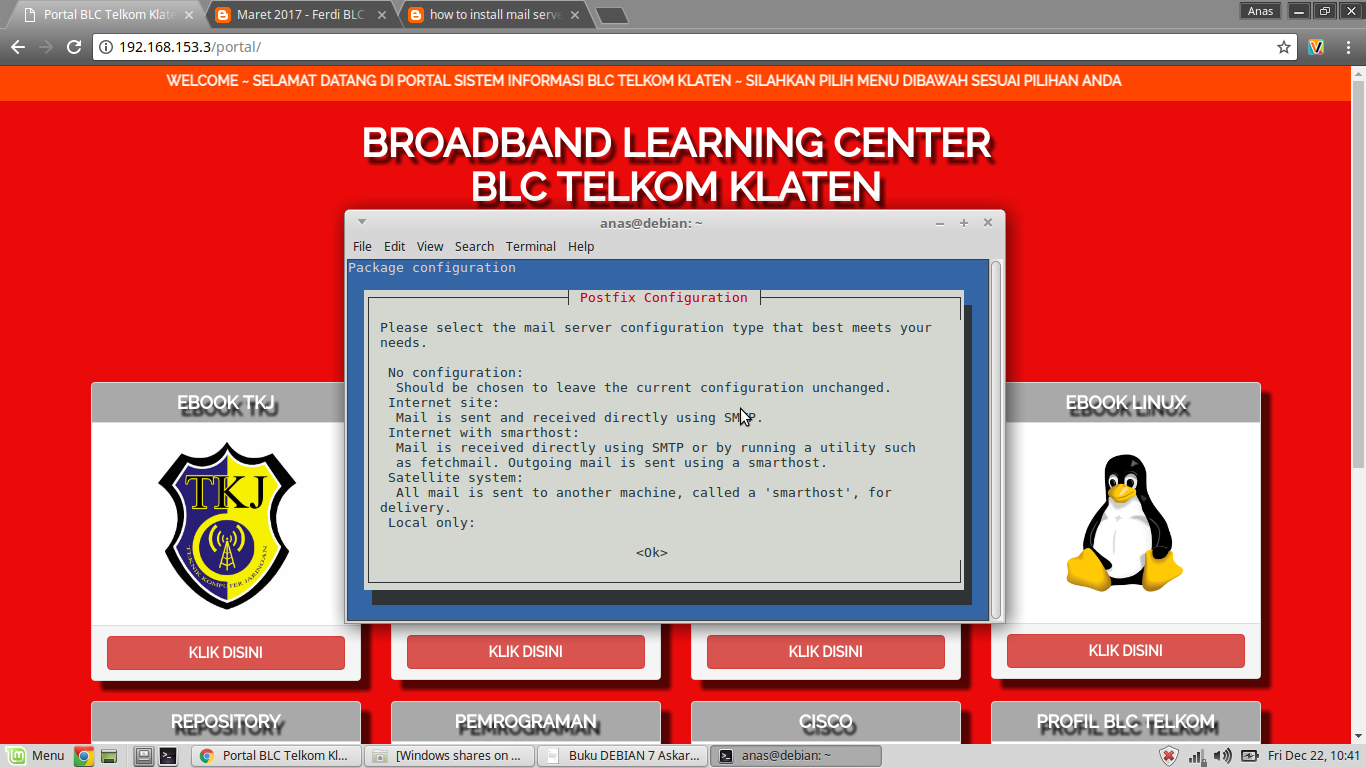Viewport: 1366px width, 768px height.
Task: Click the red shield tray icon
Action: pos(1168,756)
